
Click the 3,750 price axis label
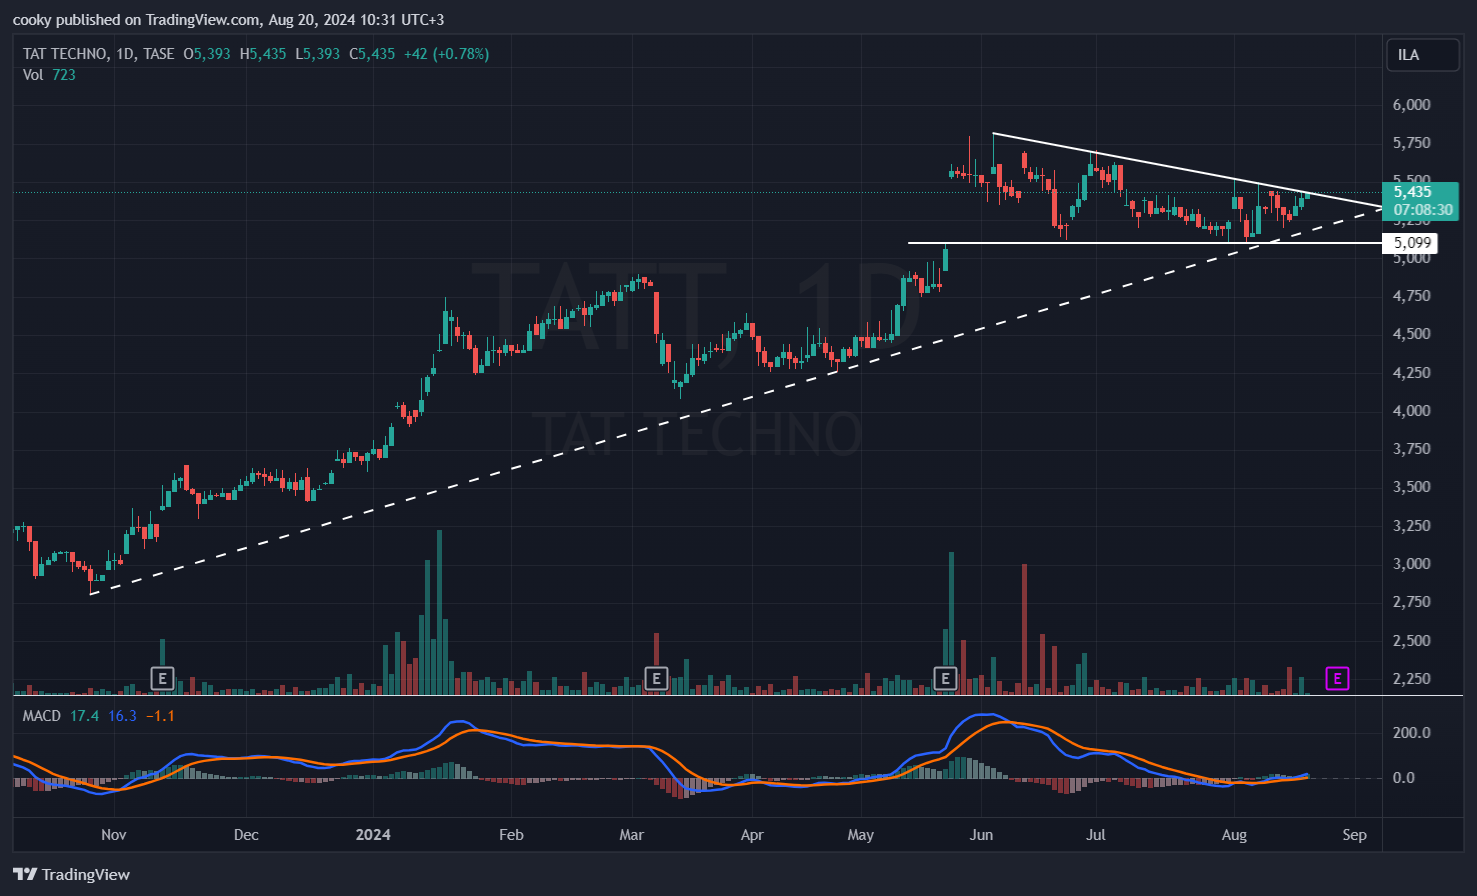tap(1411, 449)
